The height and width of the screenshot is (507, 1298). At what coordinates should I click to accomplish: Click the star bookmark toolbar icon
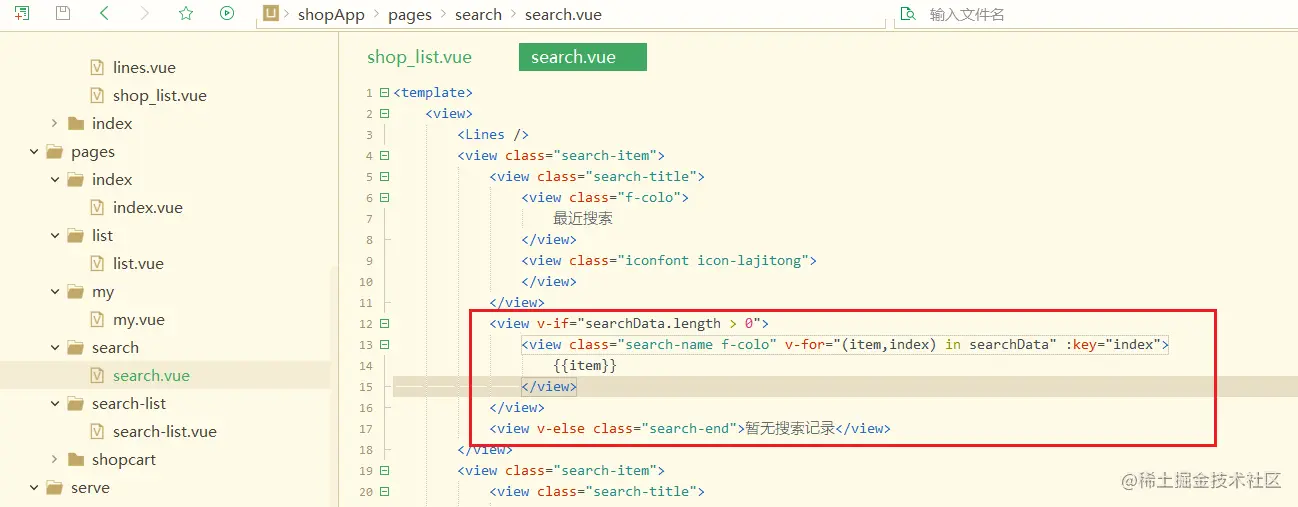pyautogui.click(x=185, y=13)
